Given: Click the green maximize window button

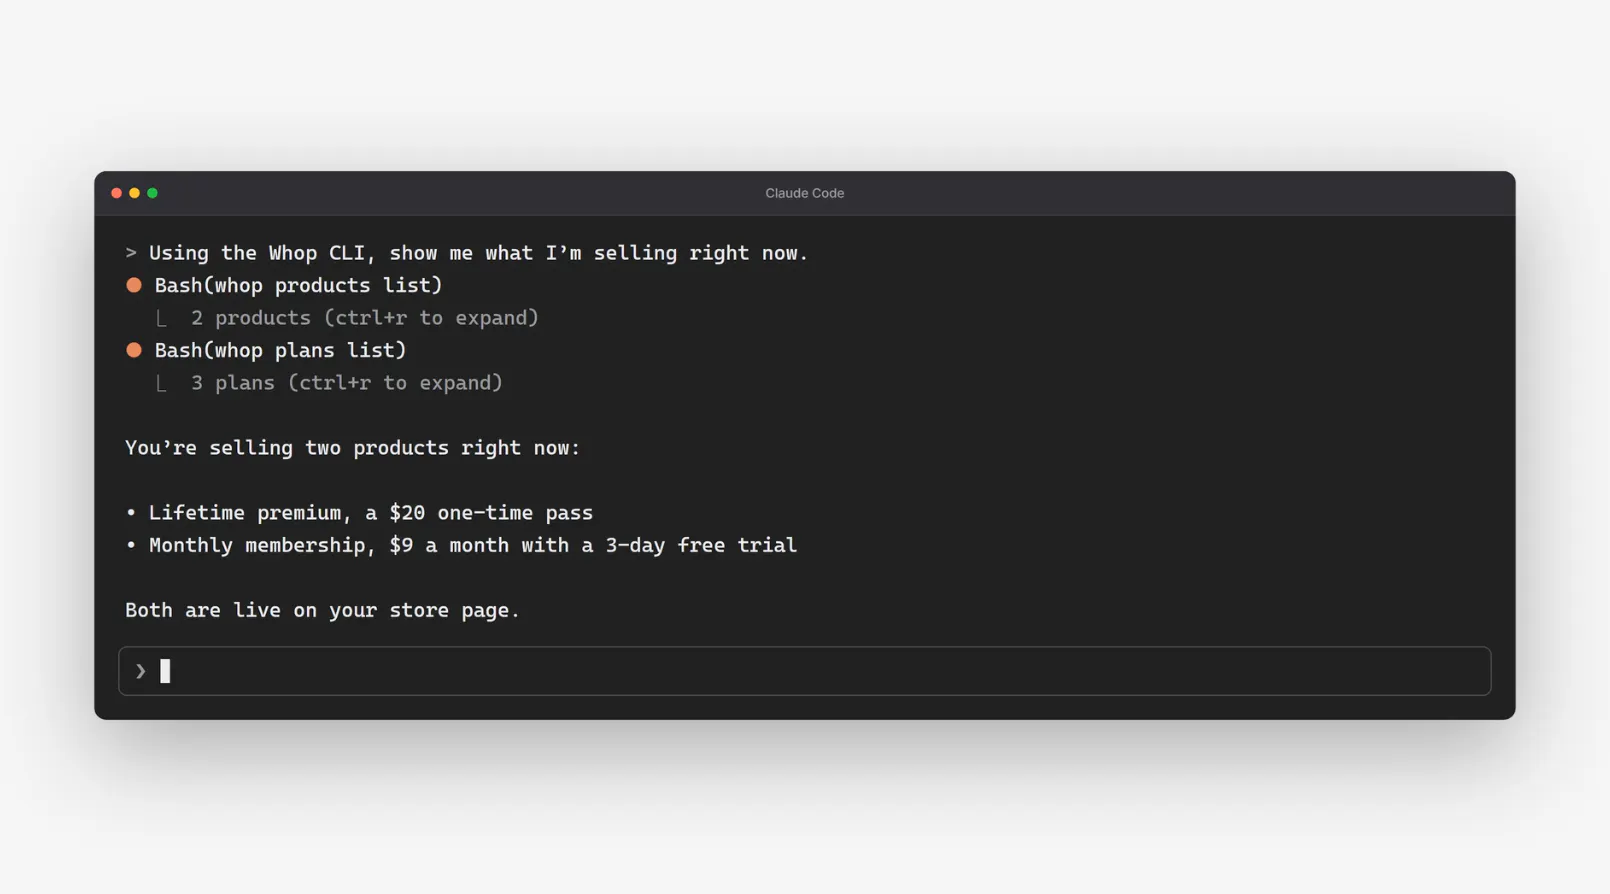Looking at the screenshot, I should [x=152, y=193].
